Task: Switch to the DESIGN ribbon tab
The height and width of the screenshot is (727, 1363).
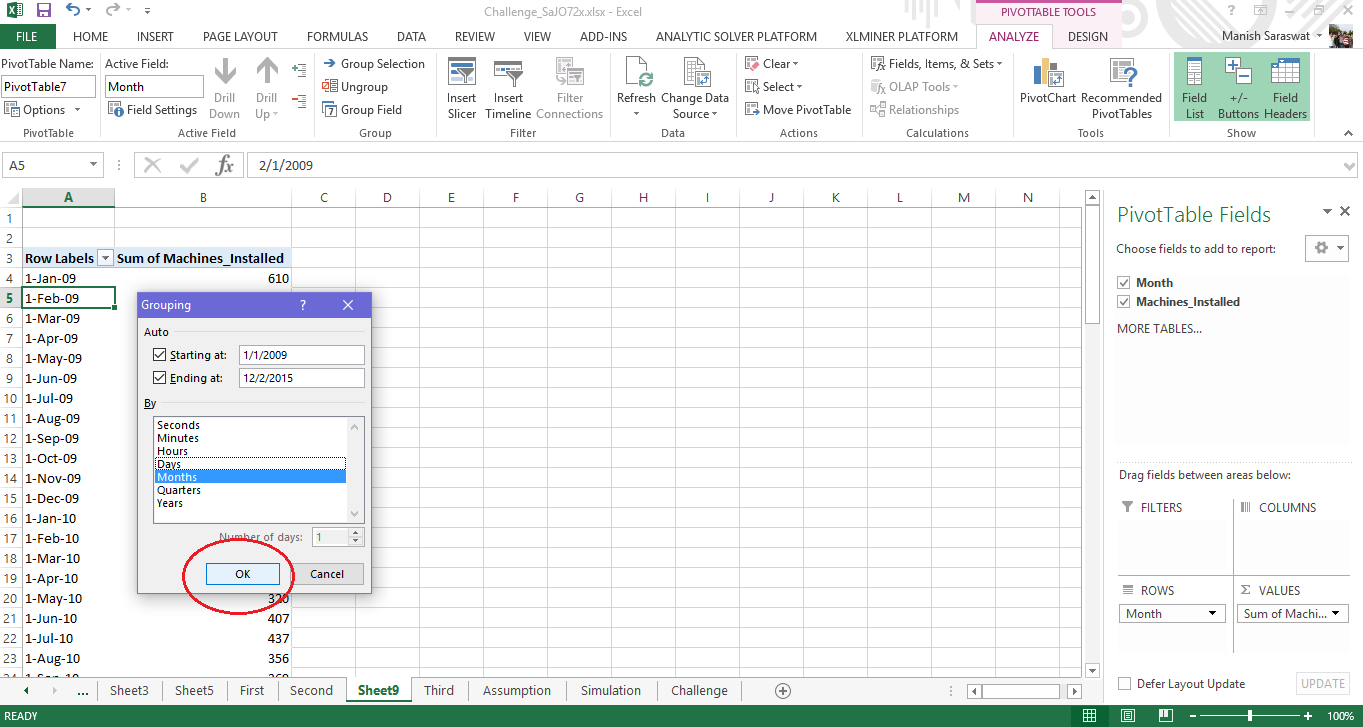Action: 1087,37
